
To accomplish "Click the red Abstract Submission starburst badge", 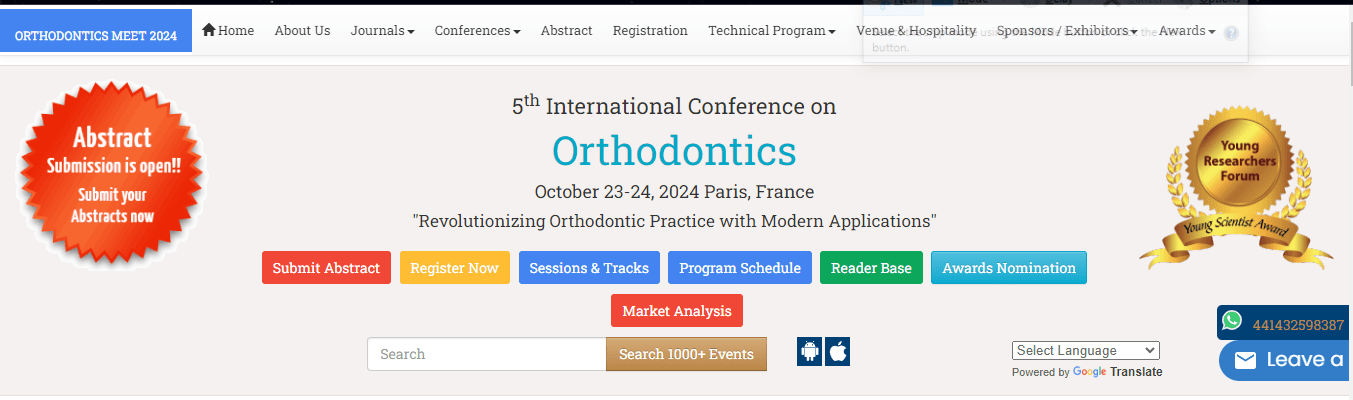I will click(112, 174).
